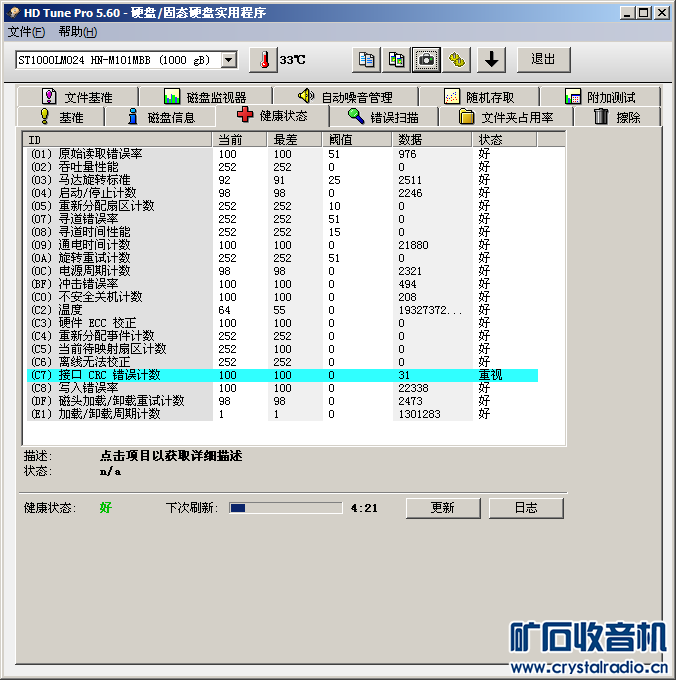Click the red cross health icon
Viewport: 676px width, 680px height.
point(245,114)
